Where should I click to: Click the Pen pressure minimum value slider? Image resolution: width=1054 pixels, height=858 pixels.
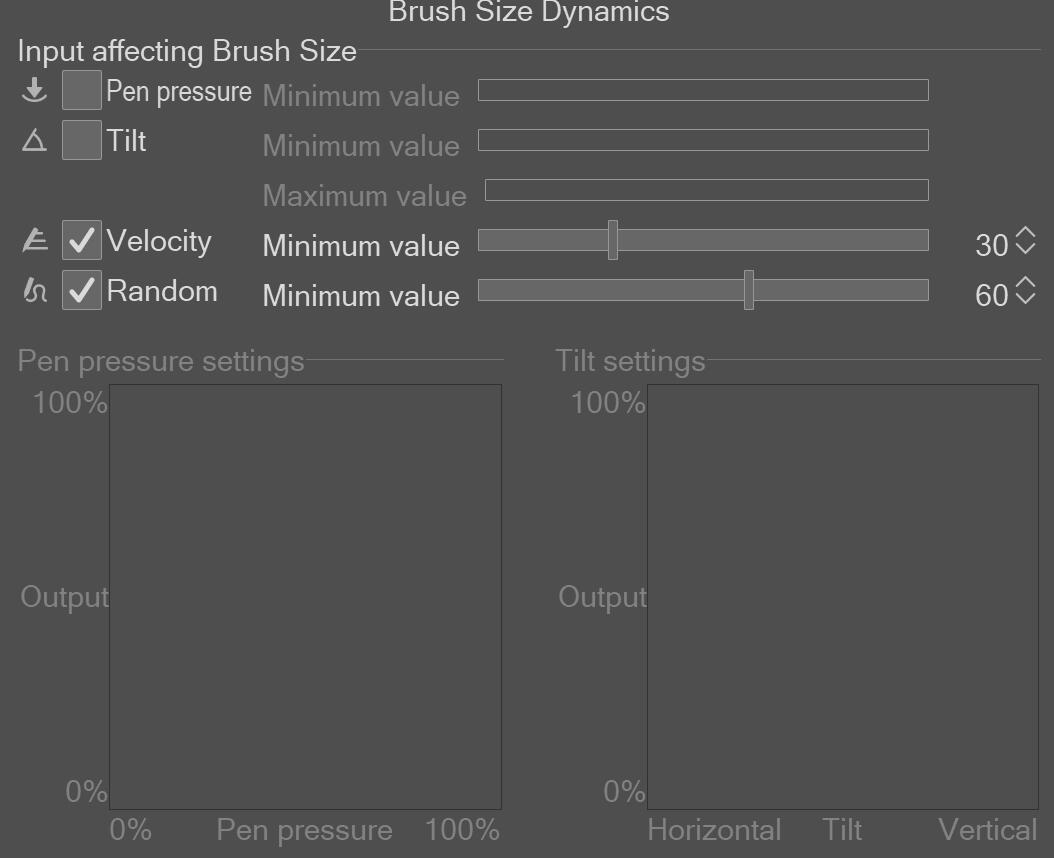tap(703, 90)
